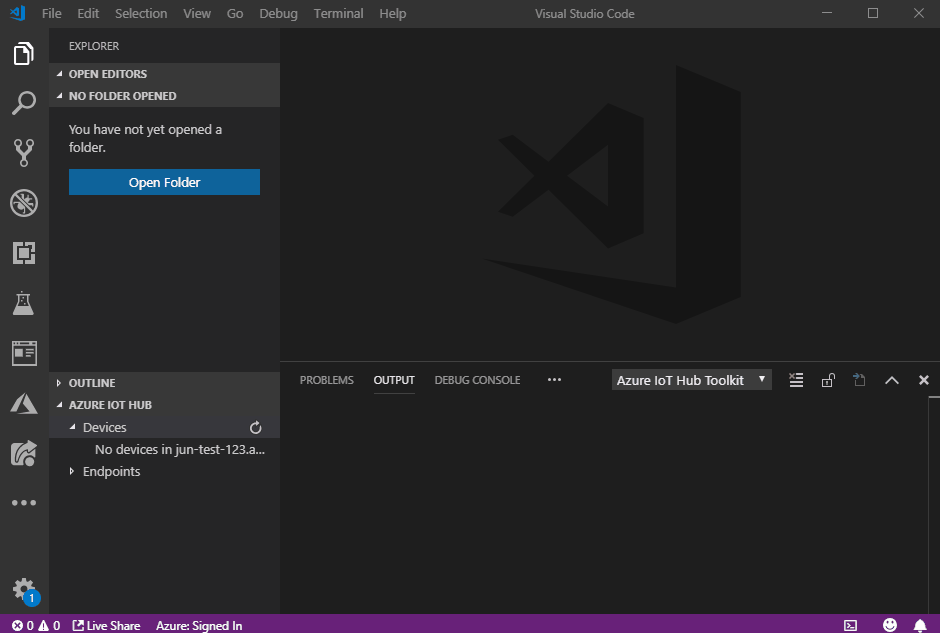Show additional activity bar views ellipsis

coord(23,503)
